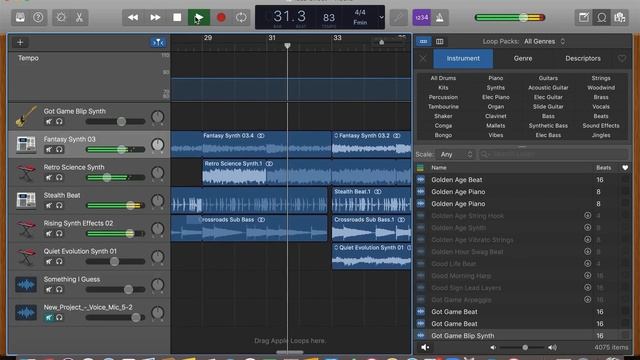
Task: Click the master volume slider
Action: coord(509,18)
